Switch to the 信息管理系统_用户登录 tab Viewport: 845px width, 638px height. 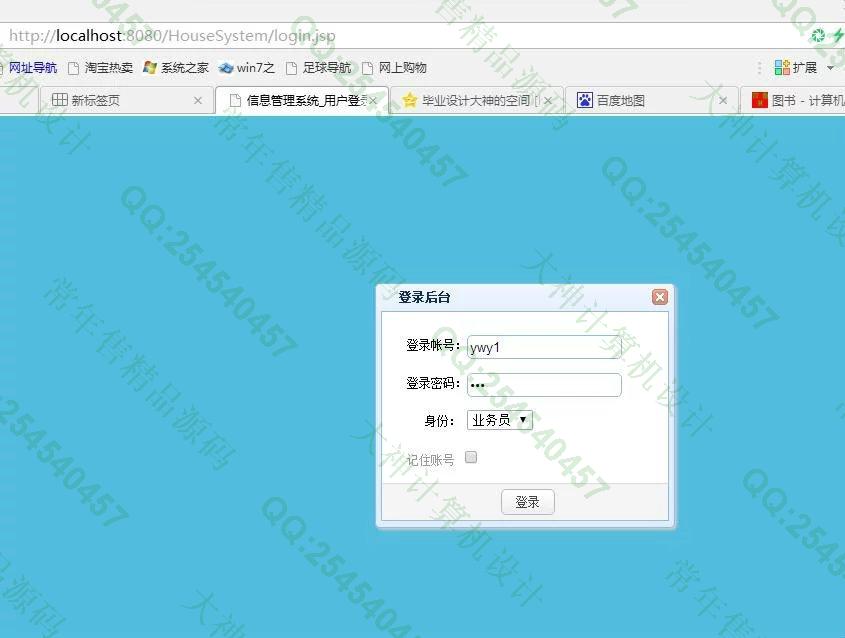click(302, 100)
